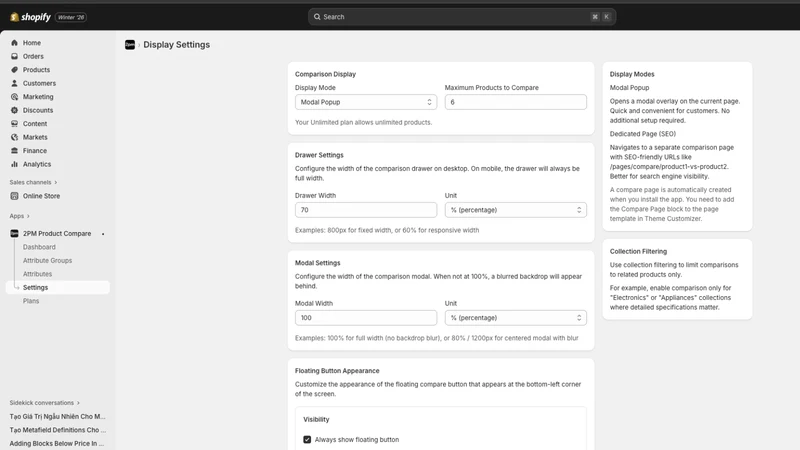Click the Analytics bar chart icon
Viewport: 800px width, 450px height.
click(x=14, y=164)
